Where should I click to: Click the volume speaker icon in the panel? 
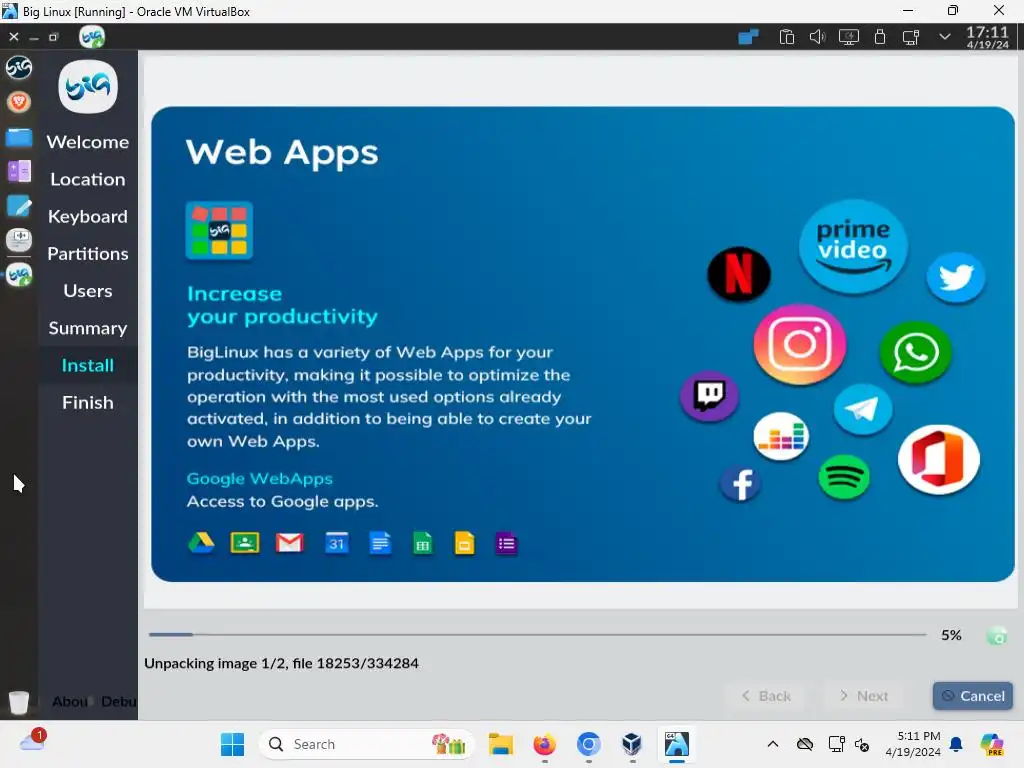(817, 37)
